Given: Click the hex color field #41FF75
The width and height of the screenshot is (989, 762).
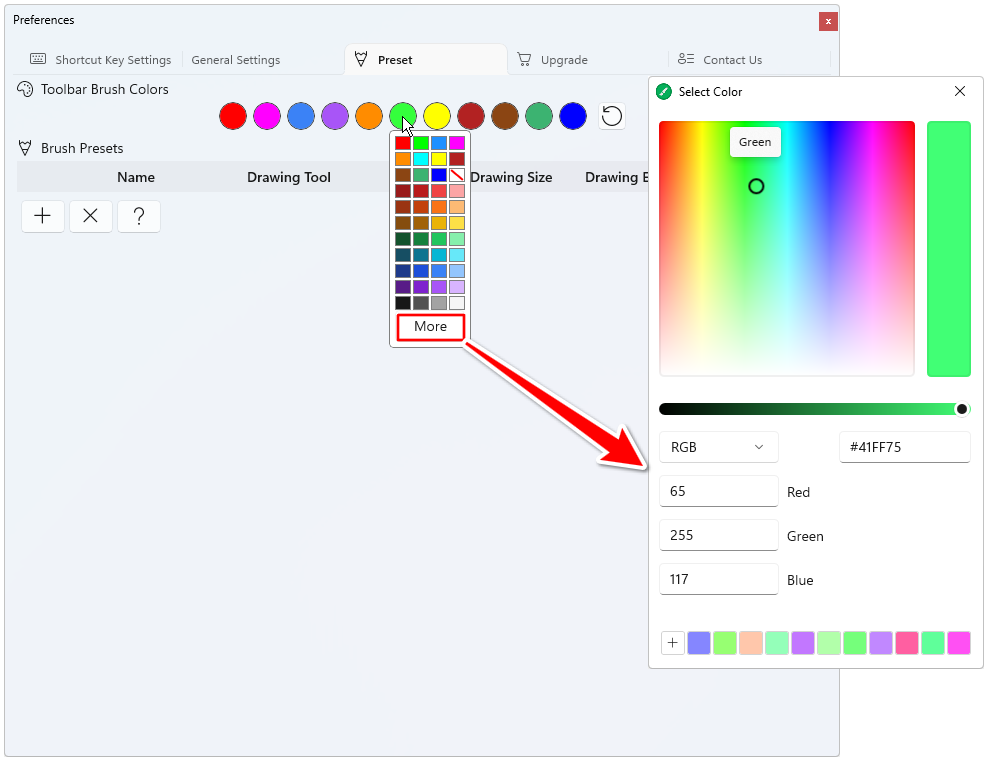Looking at the screenshot, I should [x=904, y=447].
